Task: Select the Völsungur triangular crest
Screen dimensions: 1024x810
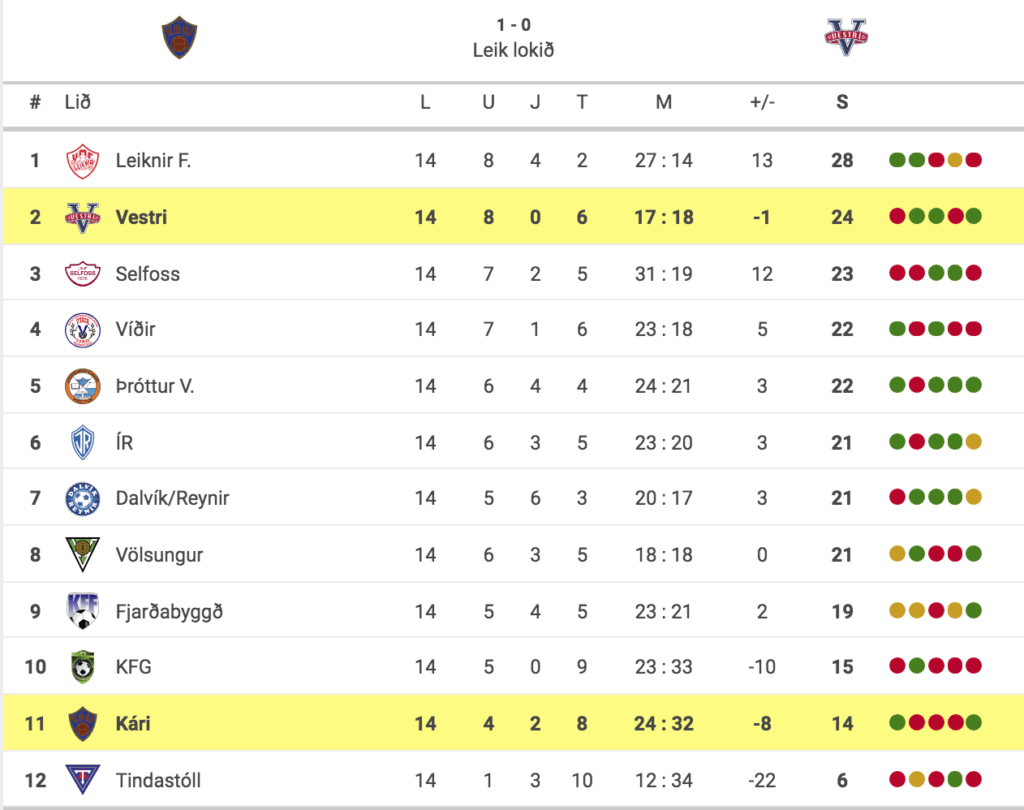Action: (83, 554)
